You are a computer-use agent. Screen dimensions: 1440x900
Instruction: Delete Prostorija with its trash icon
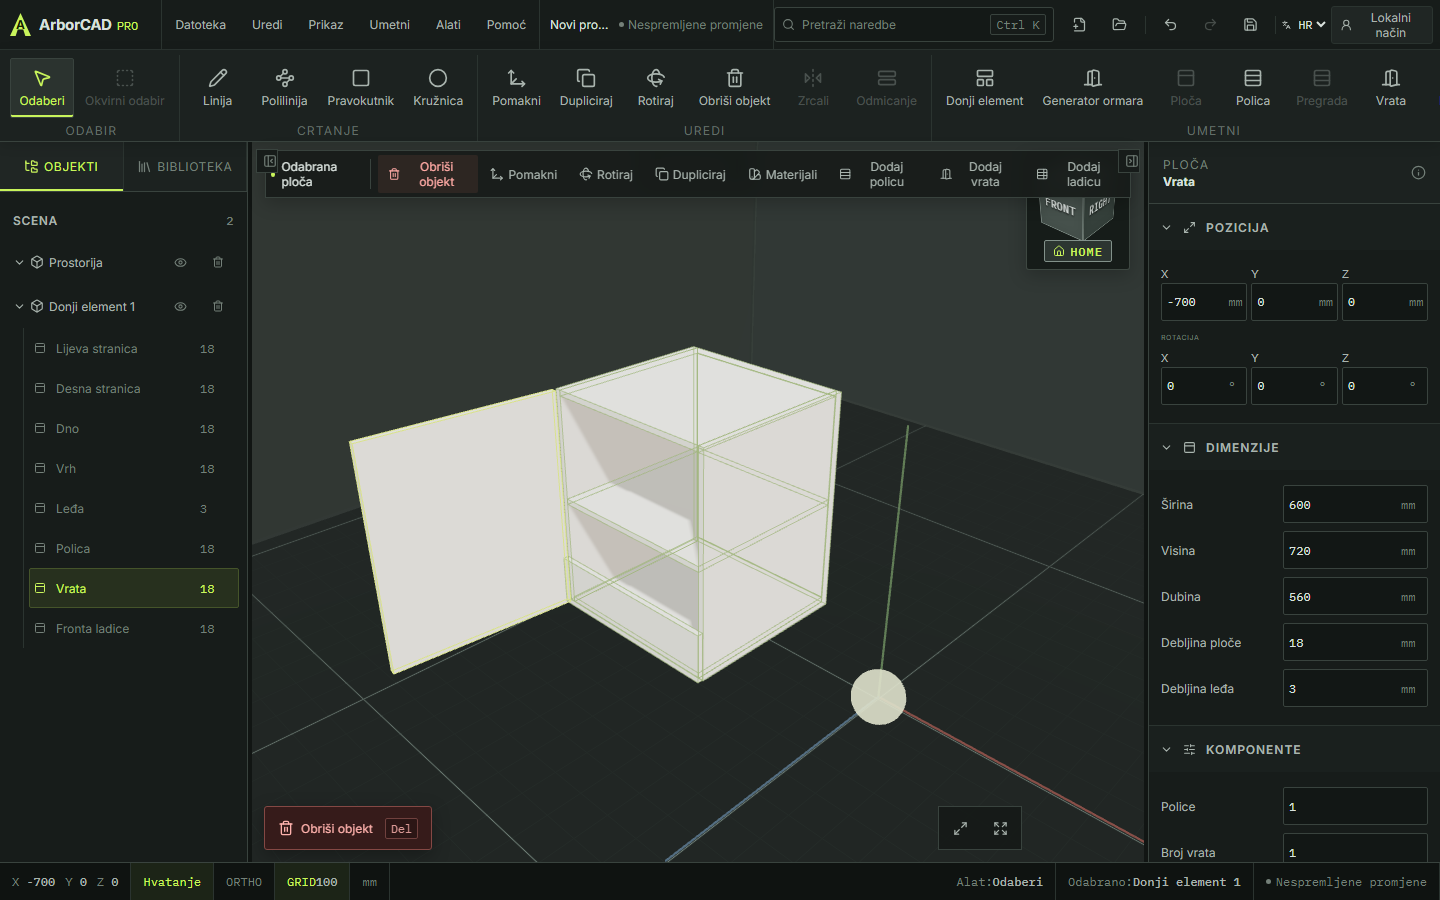(218, 262)
